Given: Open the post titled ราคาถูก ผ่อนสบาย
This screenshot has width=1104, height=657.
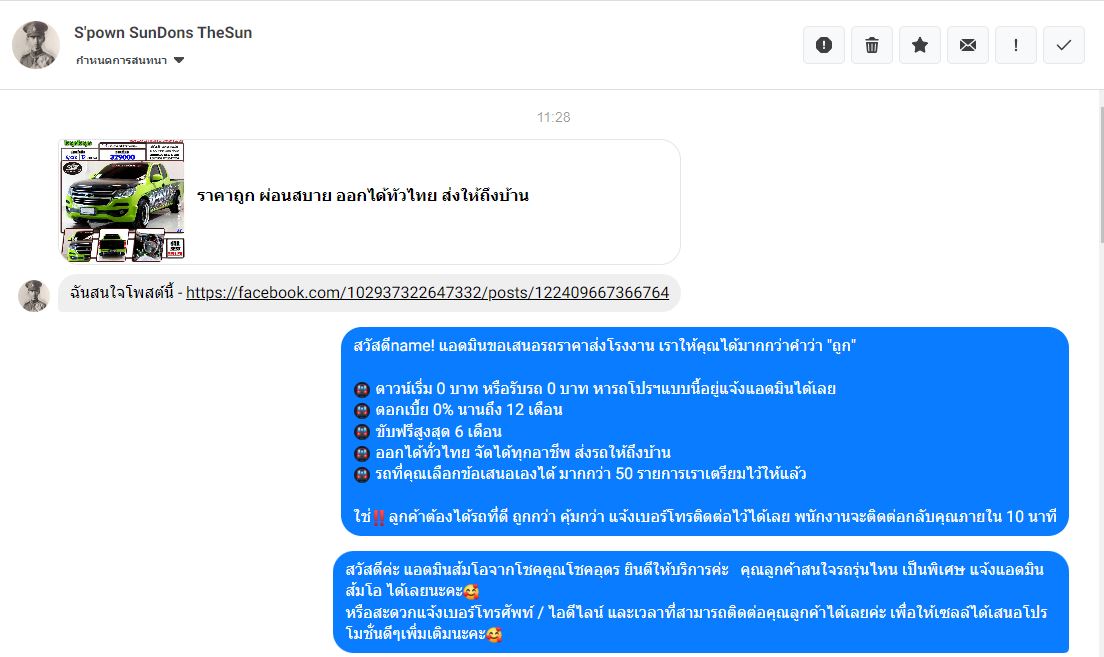Looking at the screenshot, I should [362, 196].
